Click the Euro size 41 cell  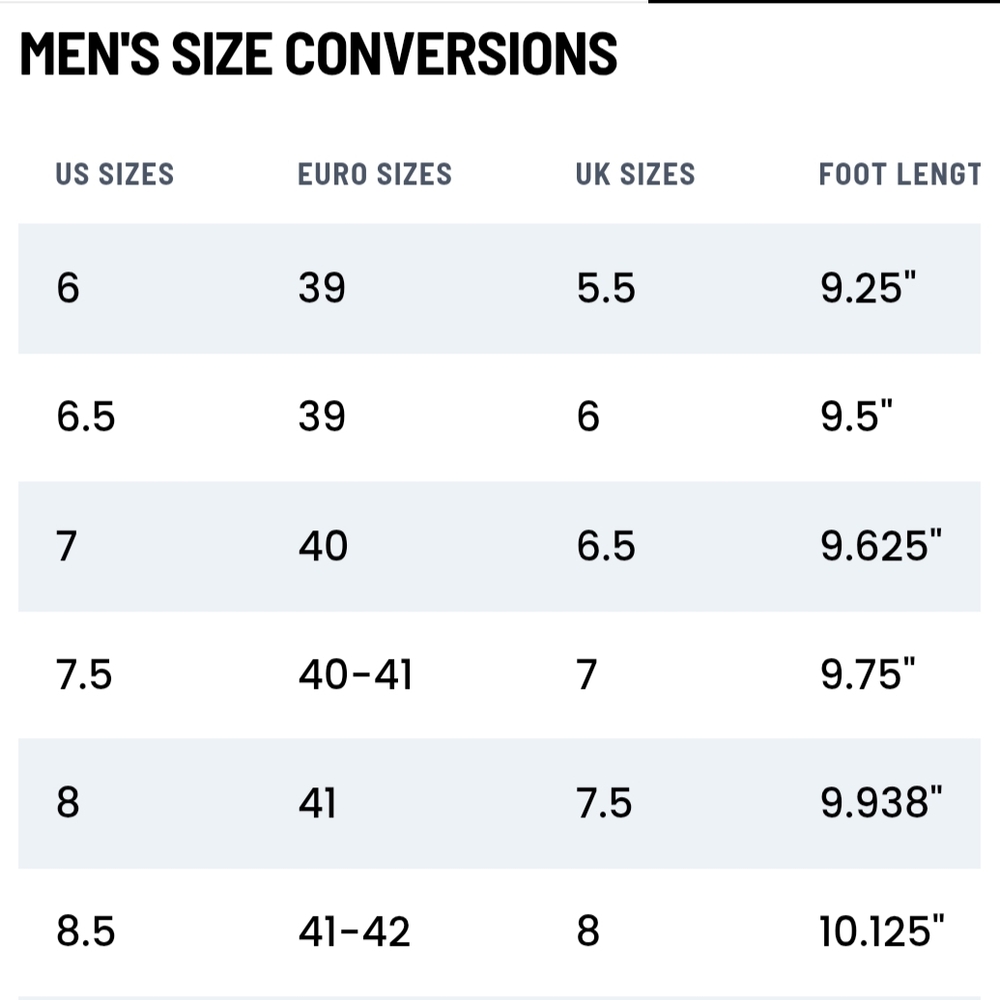click(317, 803)
